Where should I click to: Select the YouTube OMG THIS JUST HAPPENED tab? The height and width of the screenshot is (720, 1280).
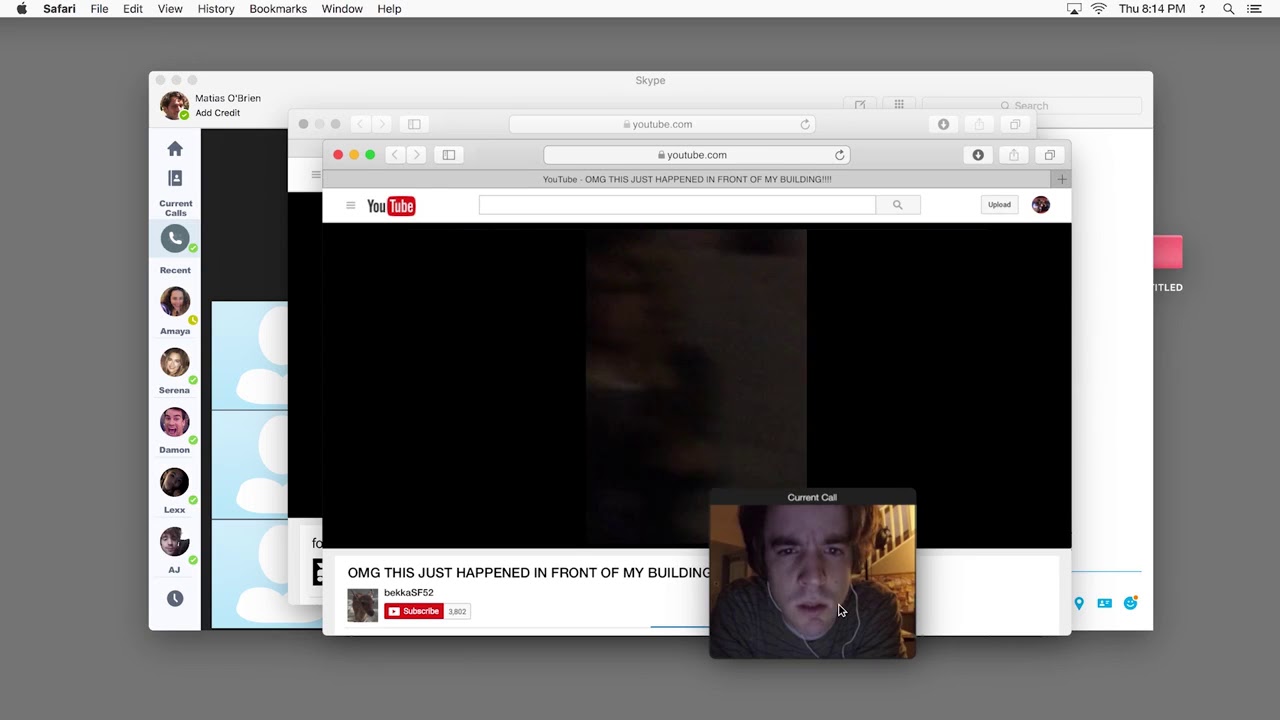(687, 180)
